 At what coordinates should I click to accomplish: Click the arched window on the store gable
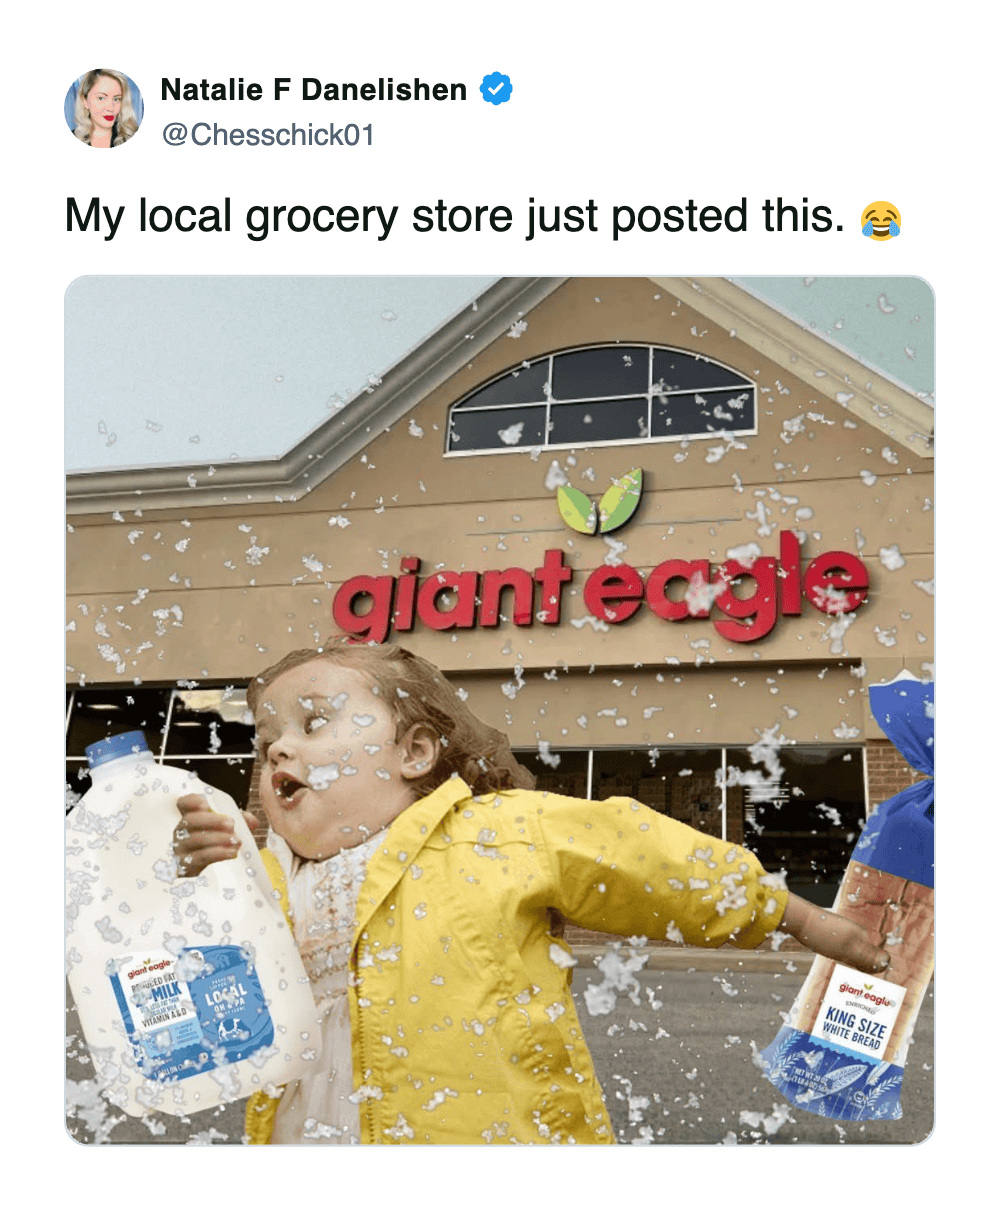click(x=600, y=397)
